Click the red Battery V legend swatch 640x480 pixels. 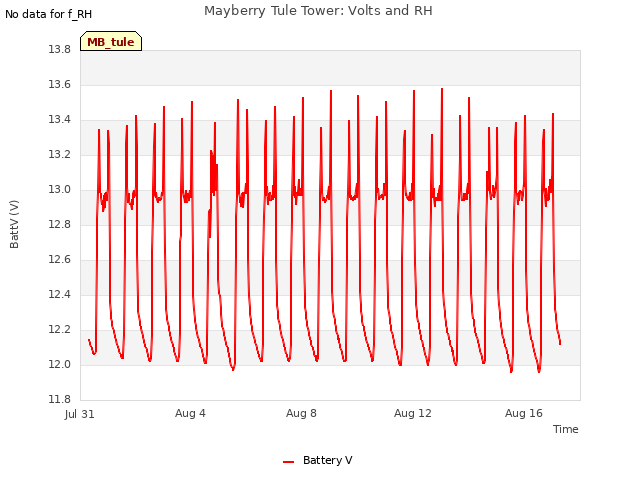point(289,462)
